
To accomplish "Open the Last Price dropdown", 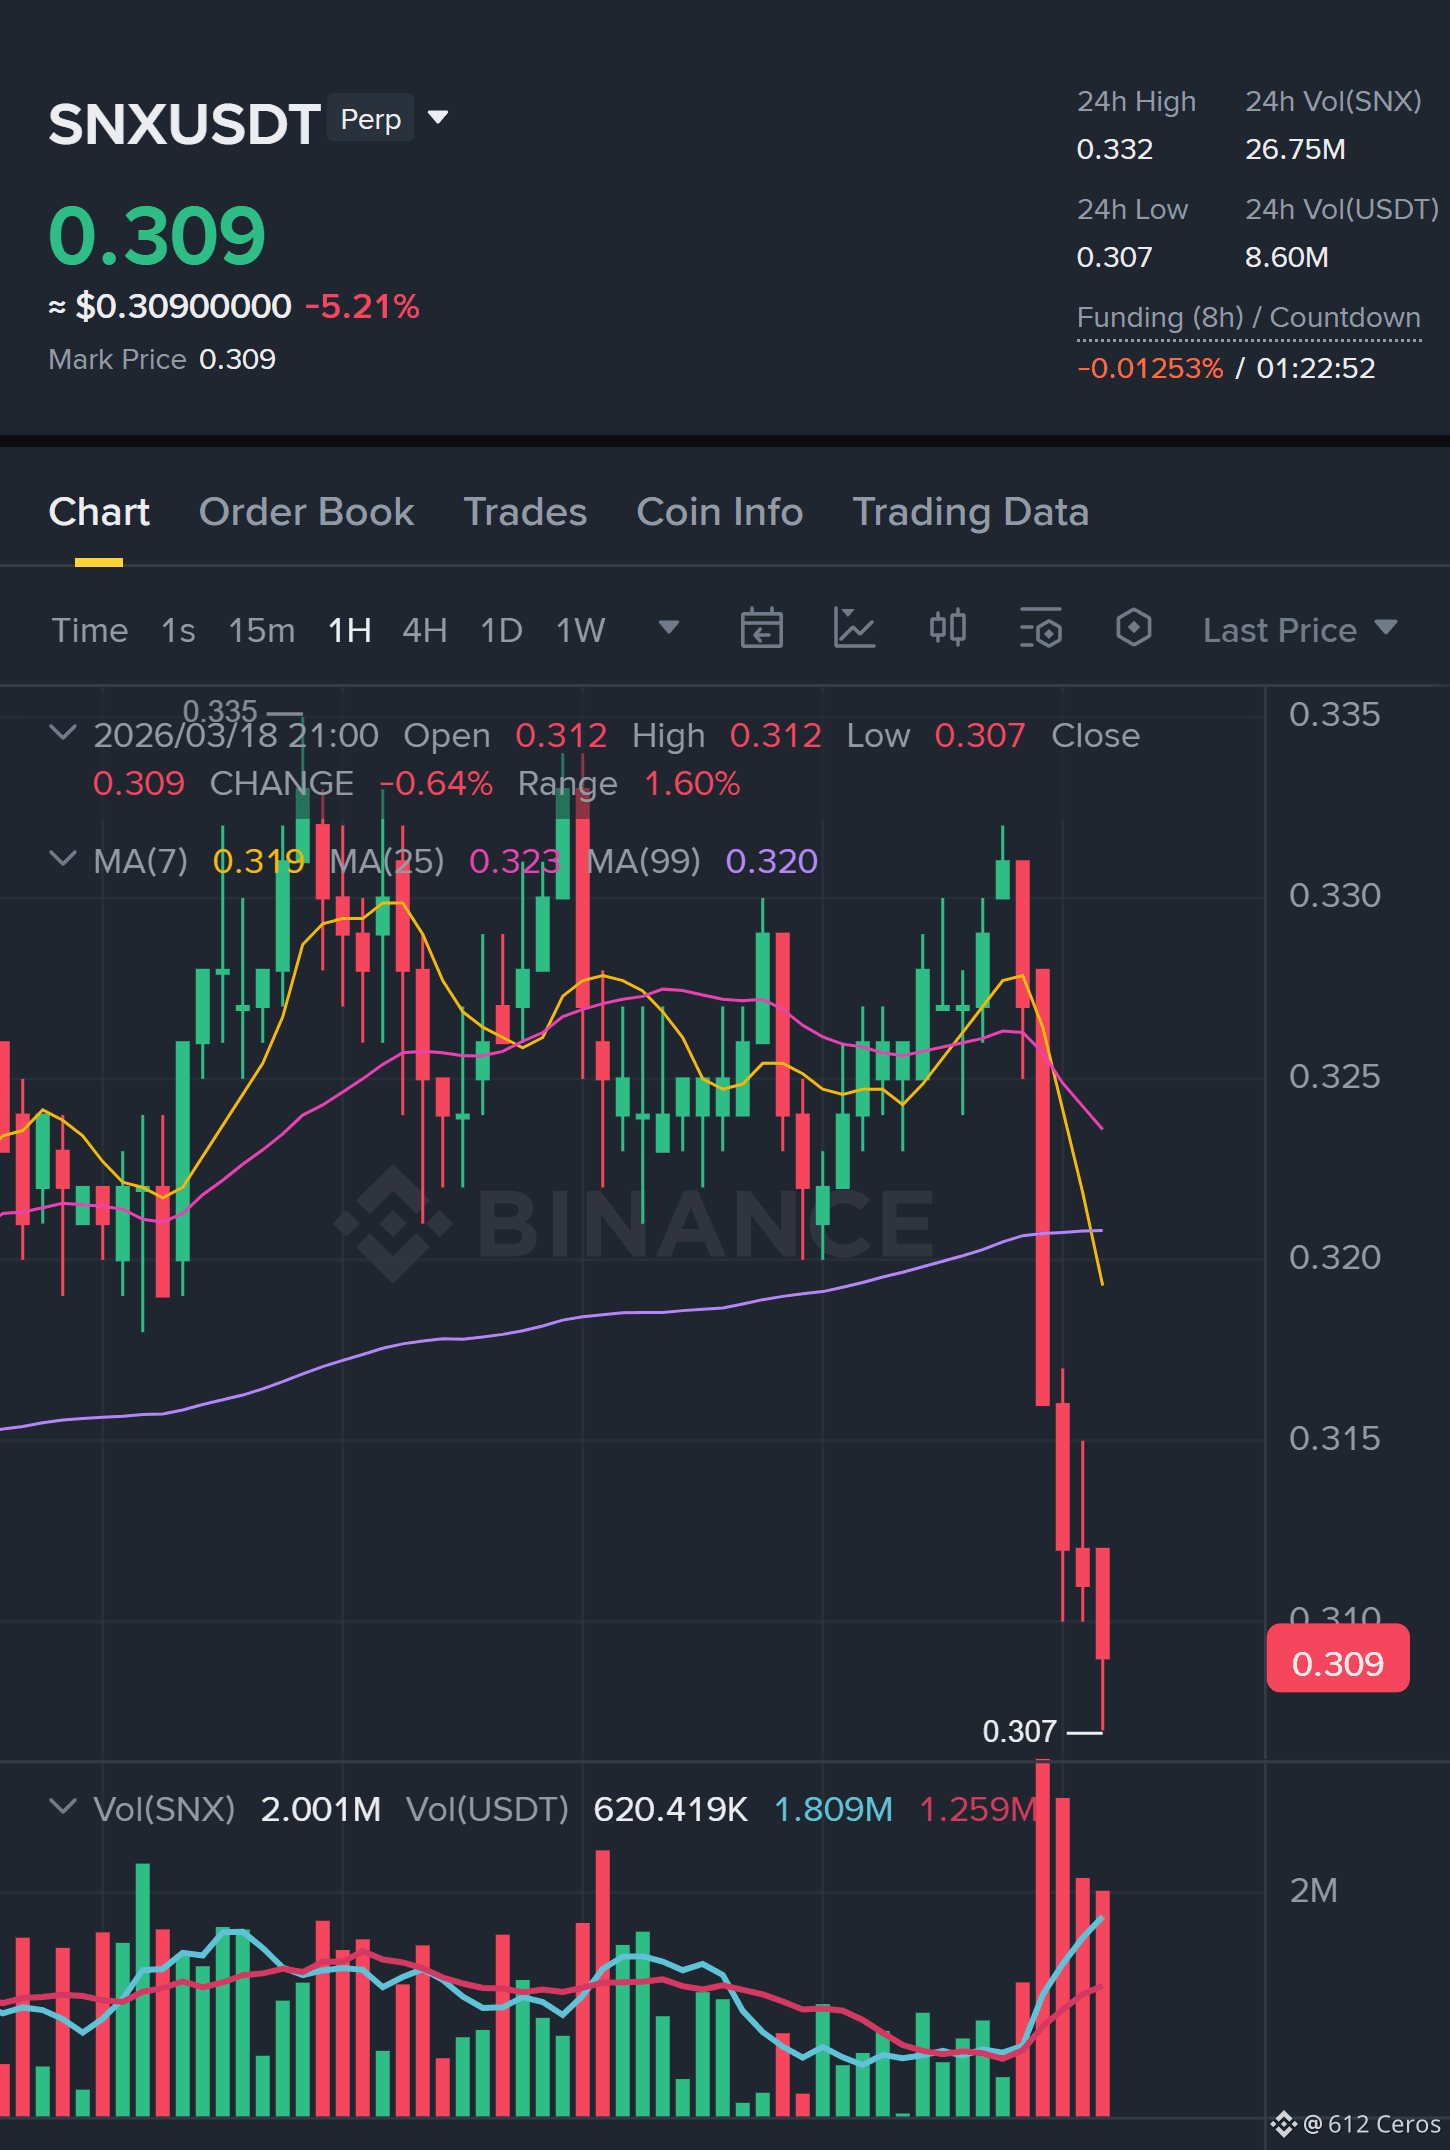I will pyautogui.click(x=1299, y=630).
